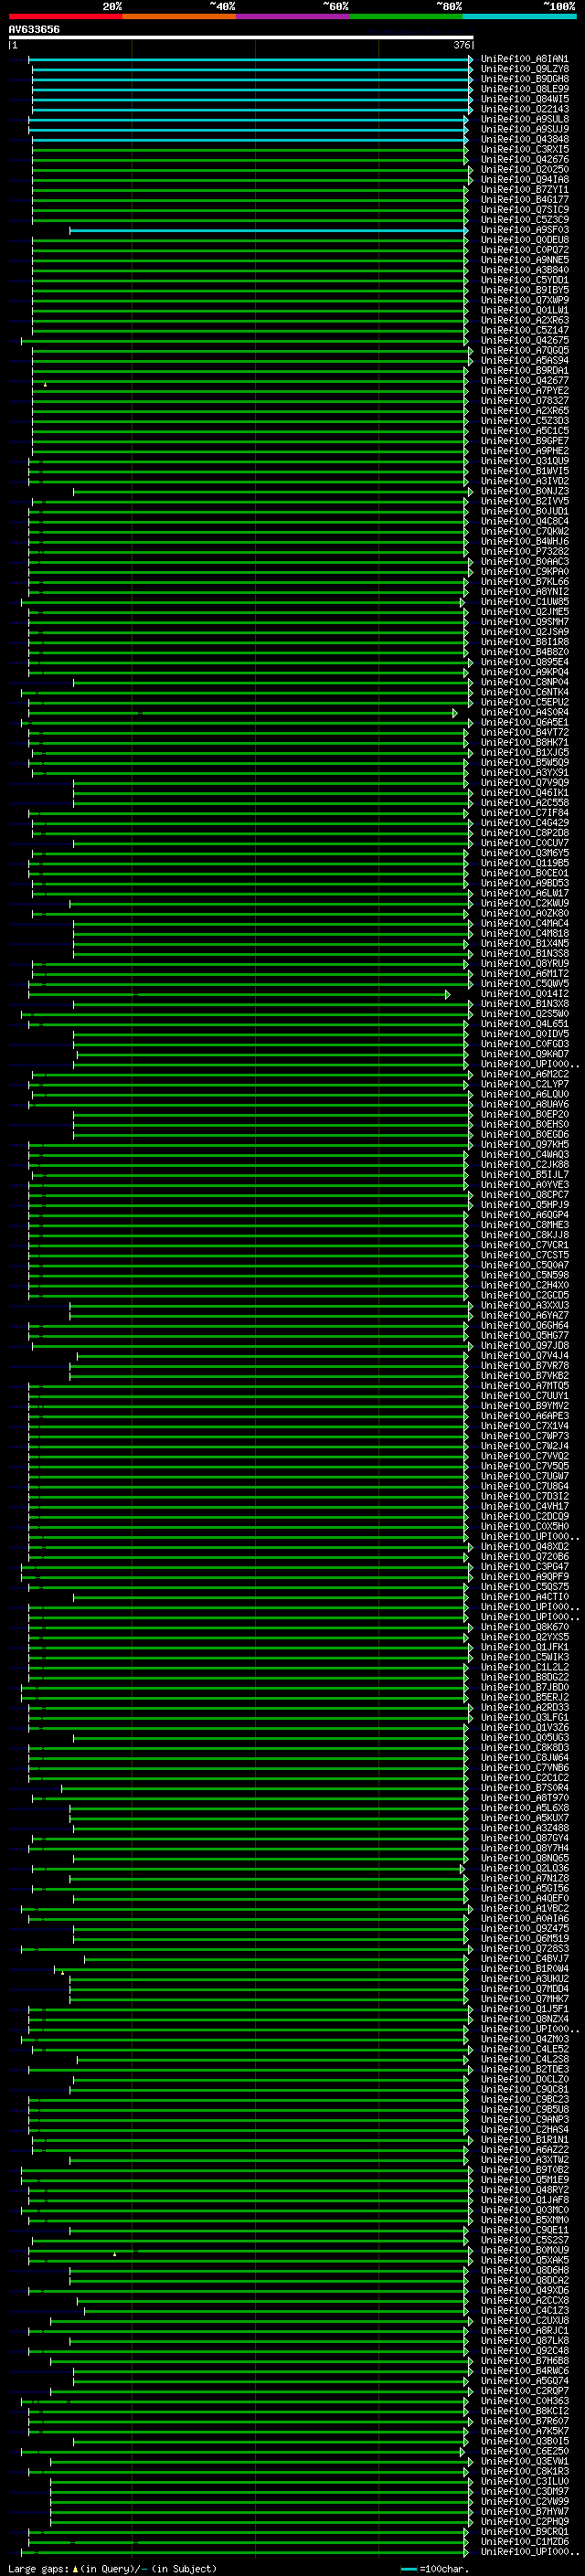This screenshot has height=2576, width=585.
Task: Select hit label UniRef100_A4S0R4
Action: pyautogui.click(x=525, y=712)
